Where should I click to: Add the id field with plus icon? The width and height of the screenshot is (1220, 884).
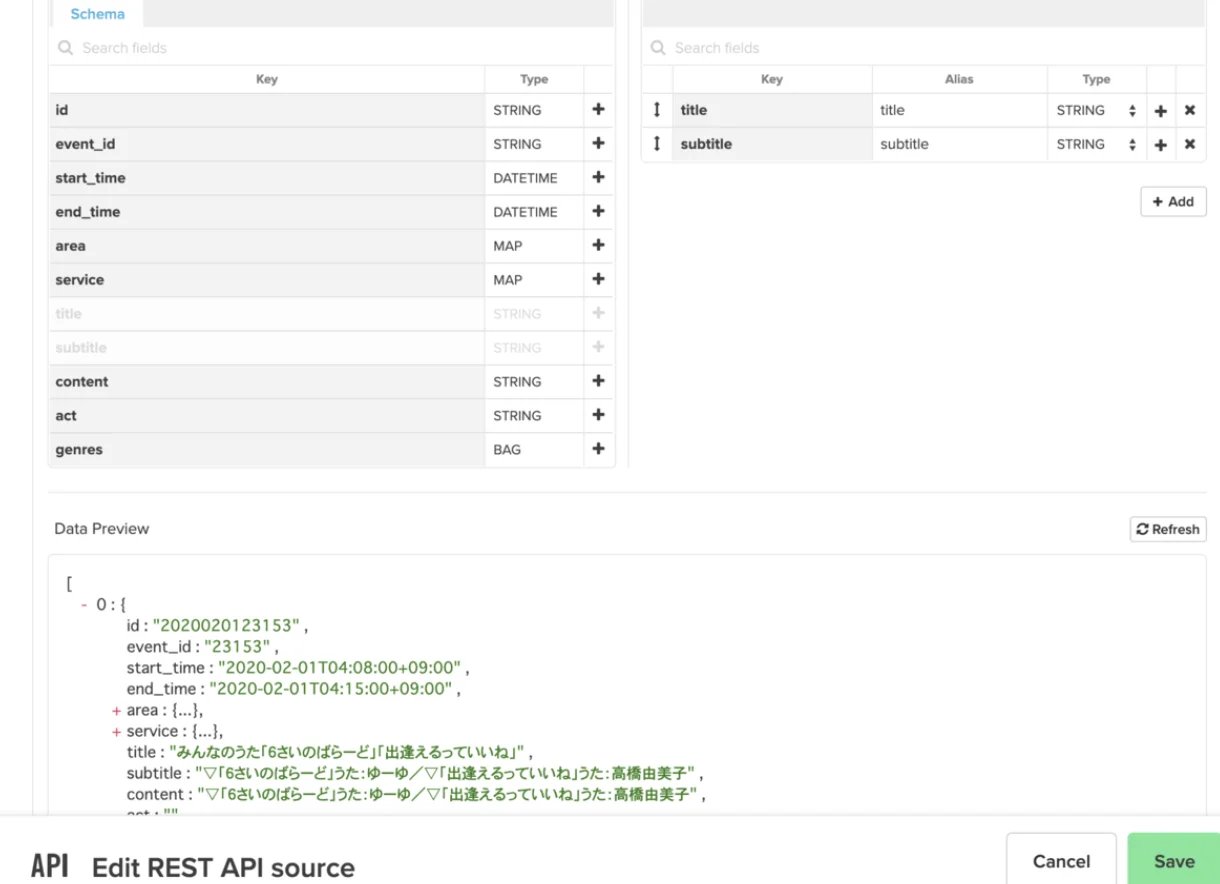598,110
